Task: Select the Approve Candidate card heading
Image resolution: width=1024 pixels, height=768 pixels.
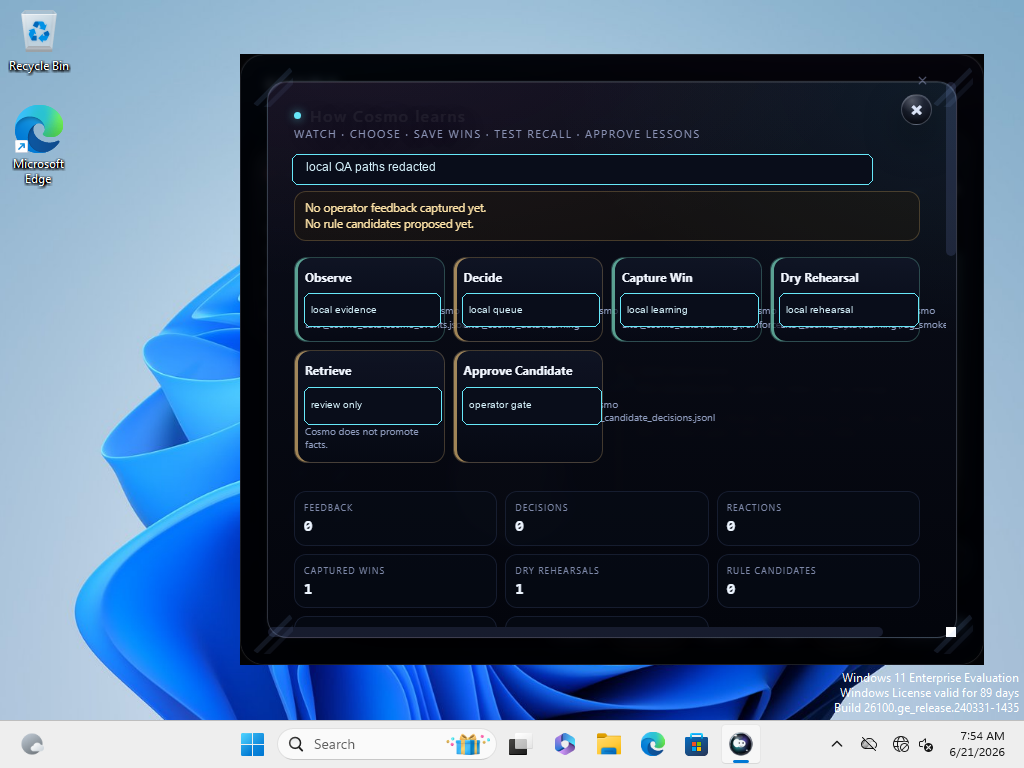Action: click(x=518, y=370)
